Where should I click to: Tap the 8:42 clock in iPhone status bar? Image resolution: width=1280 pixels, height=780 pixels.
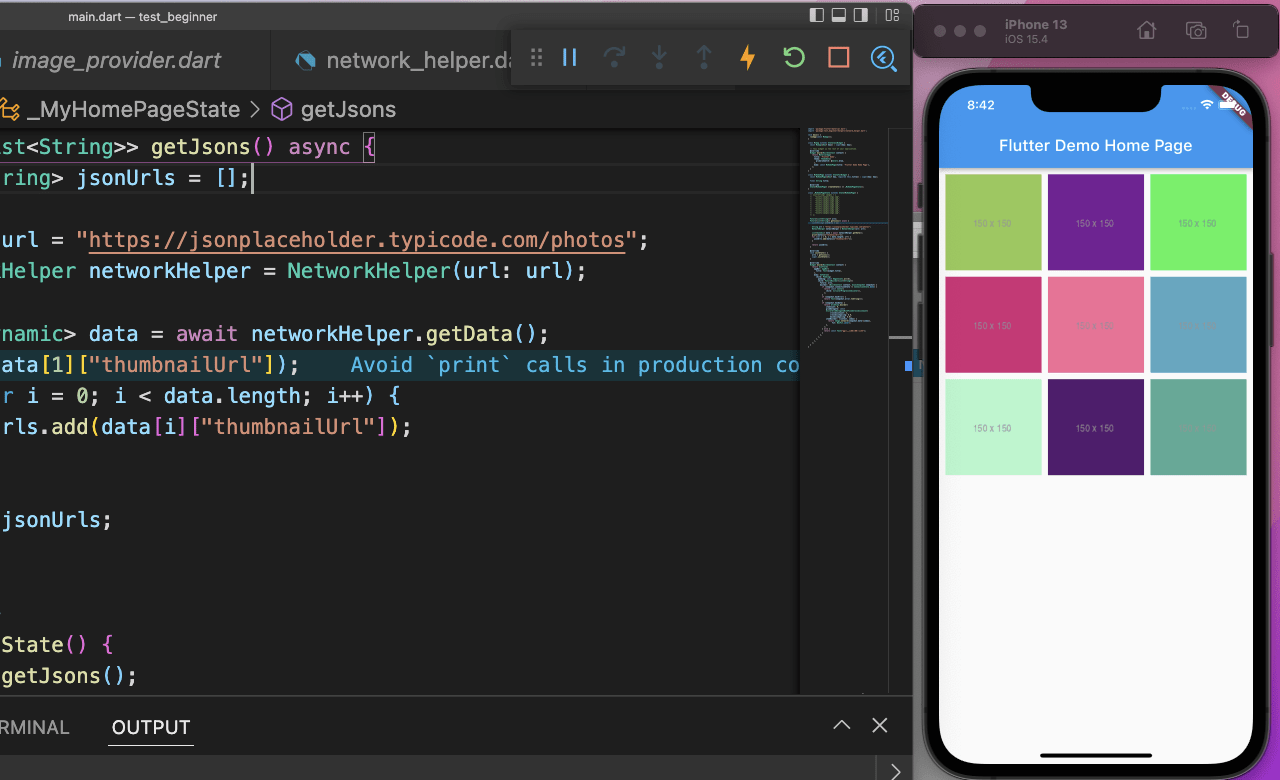981,105
